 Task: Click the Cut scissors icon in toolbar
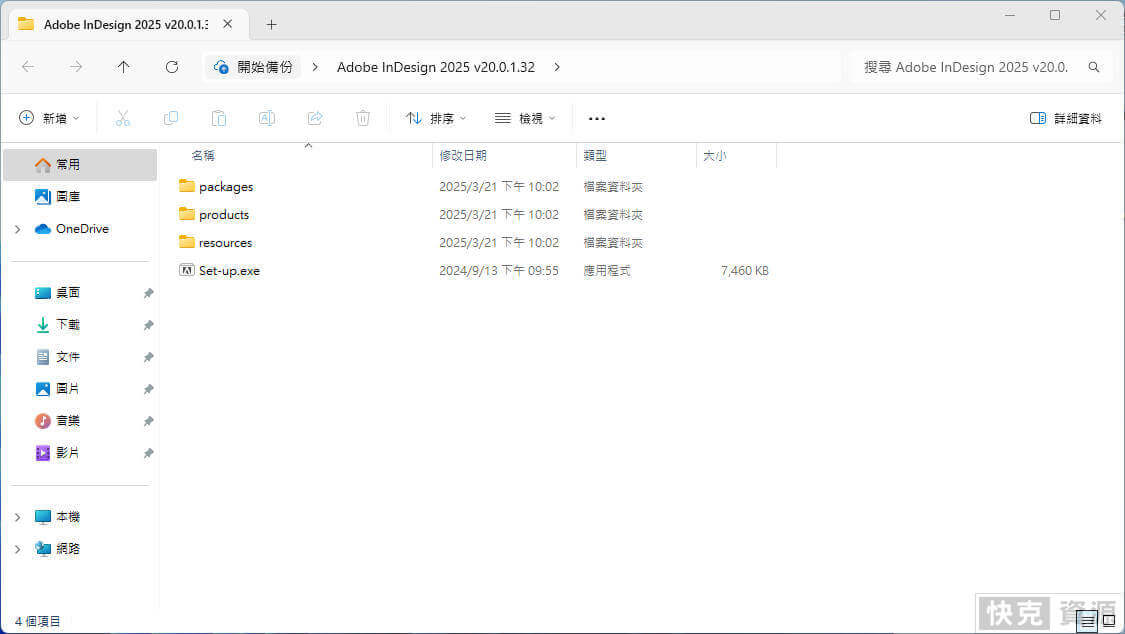[123, 118]
